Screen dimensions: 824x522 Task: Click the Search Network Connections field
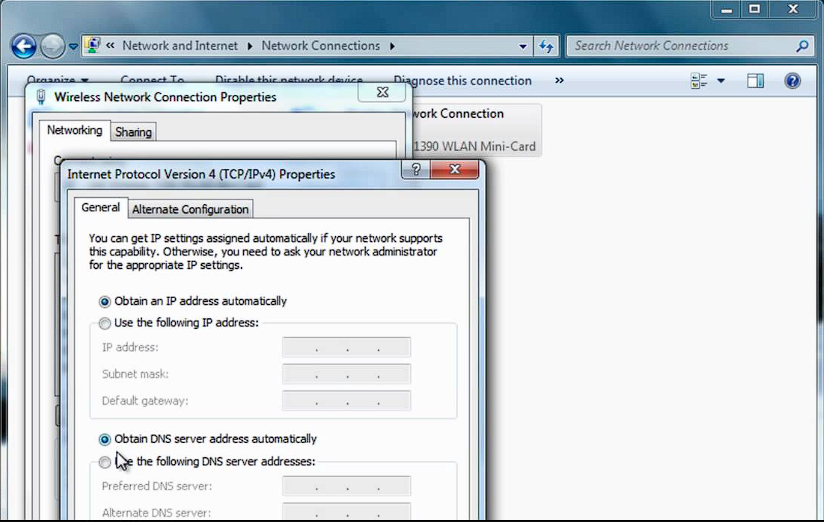point(680,46)
